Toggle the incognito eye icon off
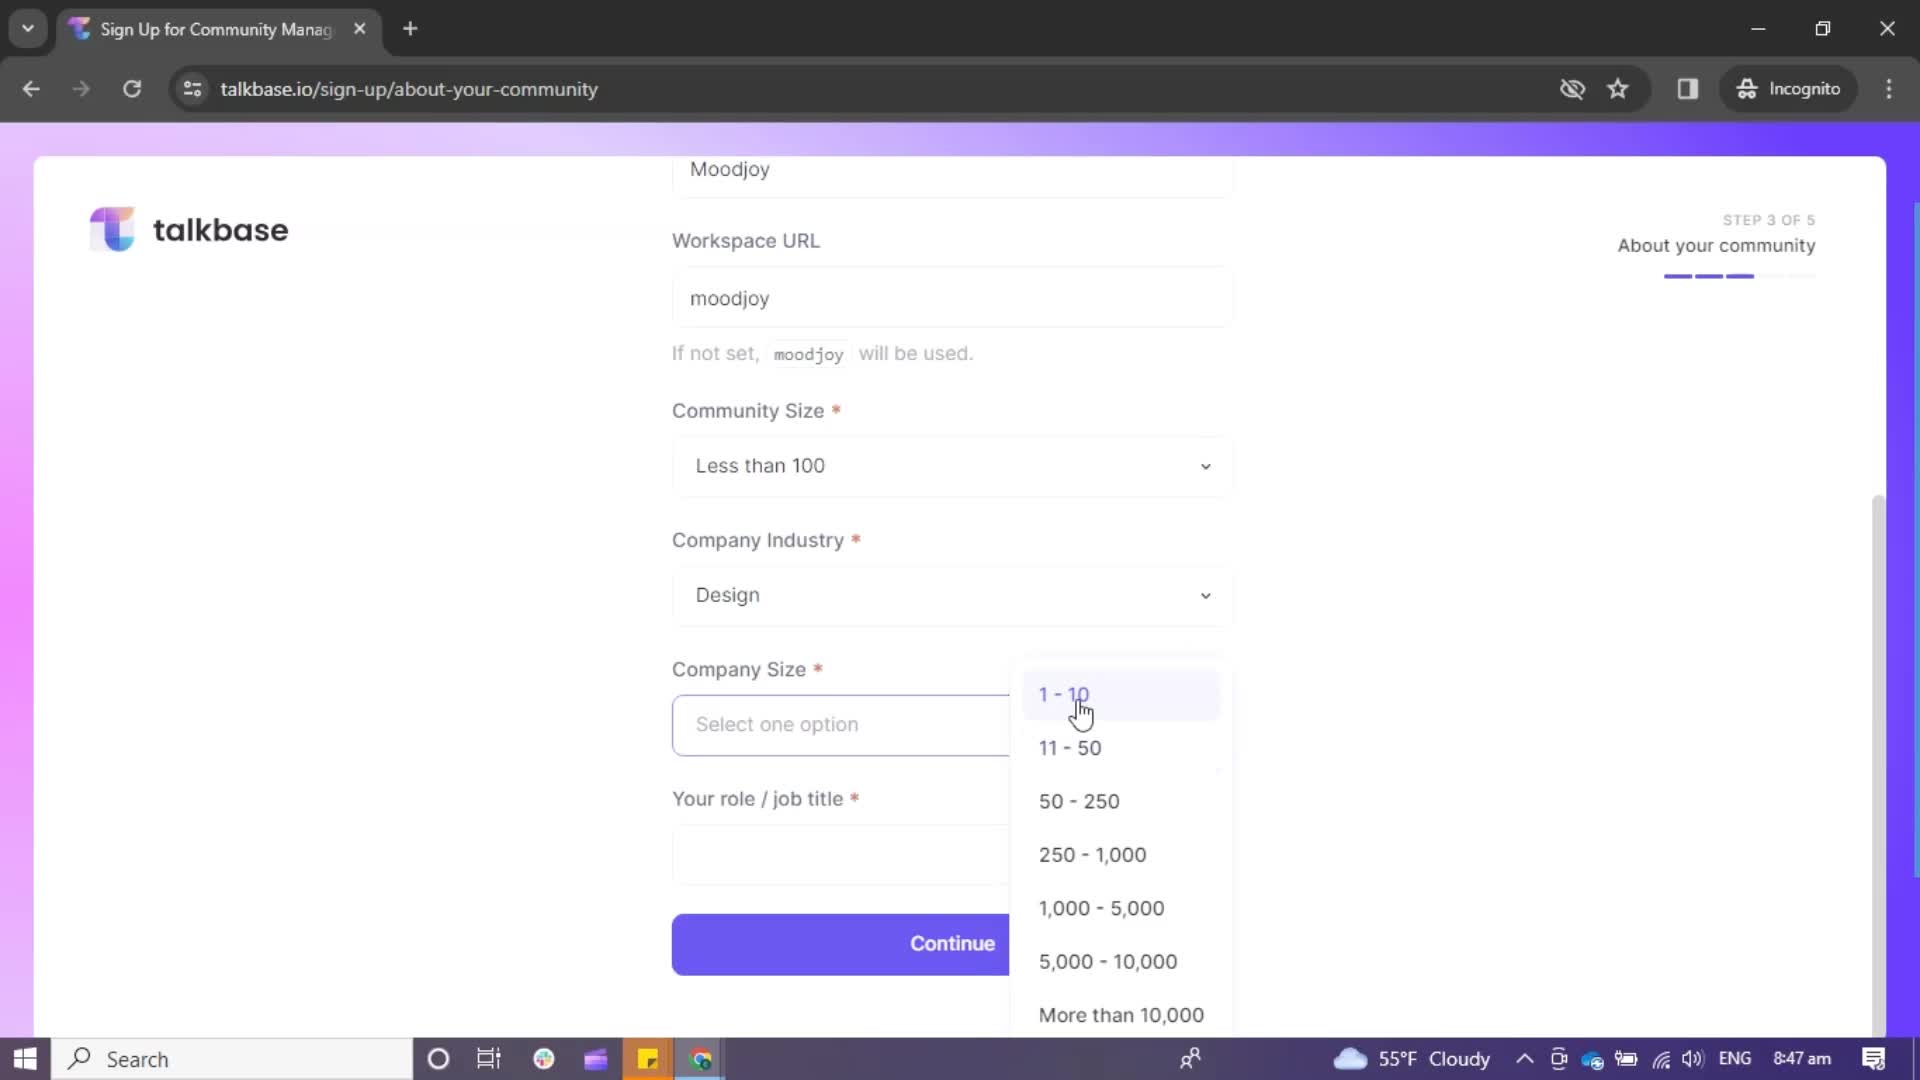 (1571, 88)
